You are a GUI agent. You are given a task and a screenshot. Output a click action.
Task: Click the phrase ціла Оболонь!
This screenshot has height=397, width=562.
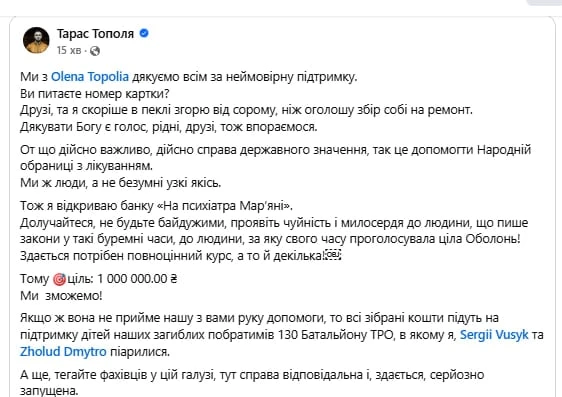tap(492, 239)
